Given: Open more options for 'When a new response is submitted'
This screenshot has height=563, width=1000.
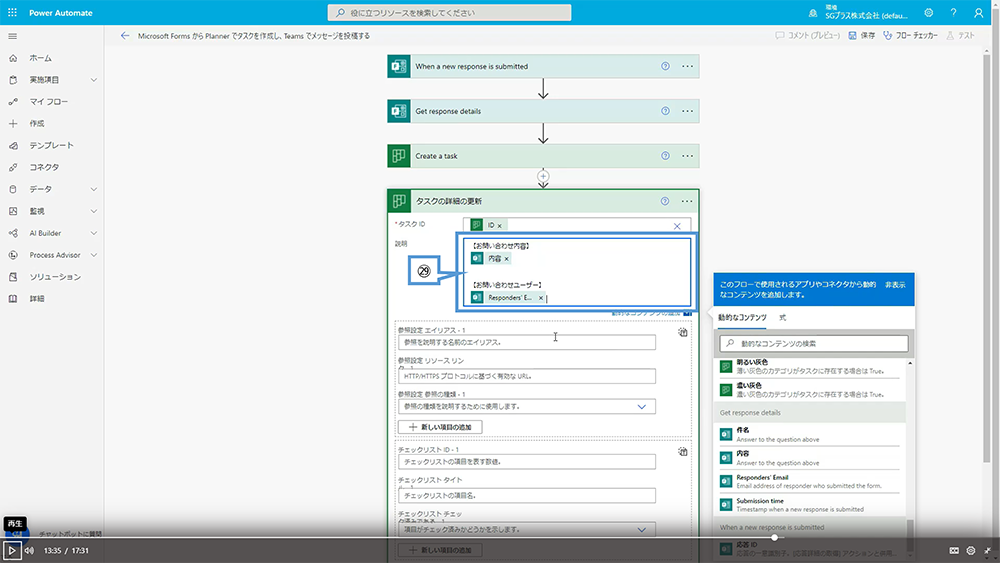Looking at the screenshot, I should point(687,66).
